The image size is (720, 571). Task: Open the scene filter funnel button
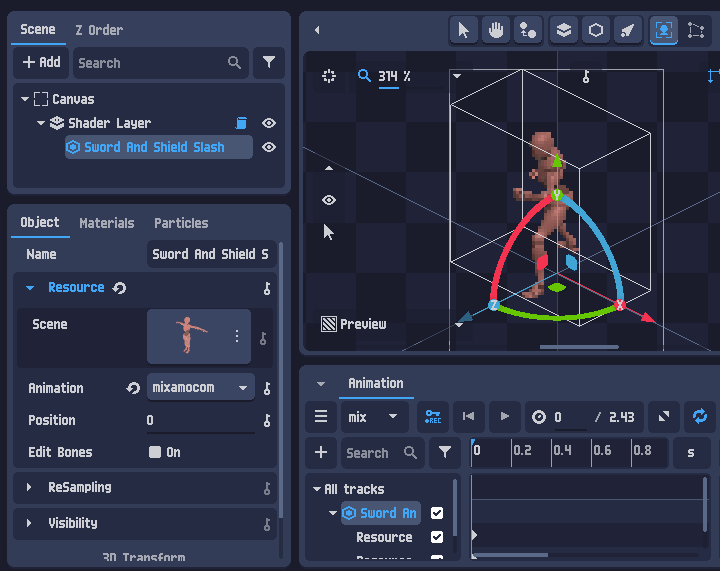click(269, 62)
